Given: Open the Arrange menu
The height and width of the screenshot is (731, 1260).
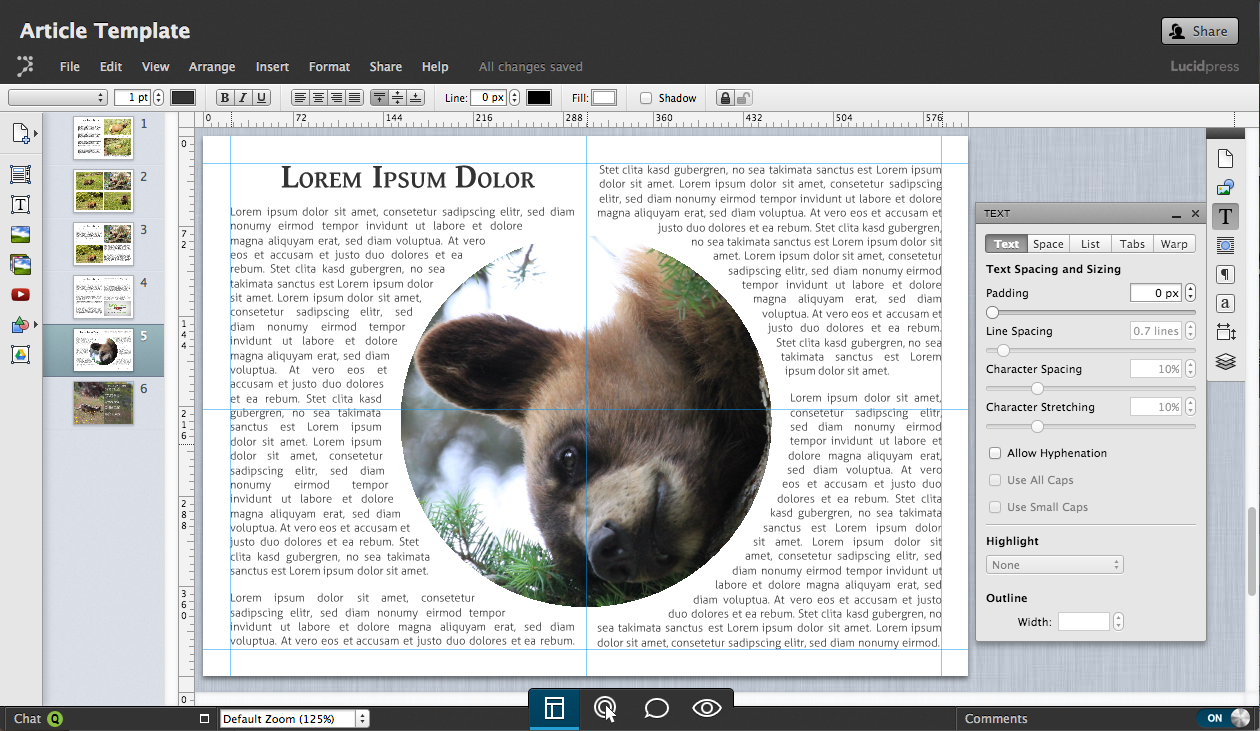Looking at the screenshot, I should (x=212, y=67).
